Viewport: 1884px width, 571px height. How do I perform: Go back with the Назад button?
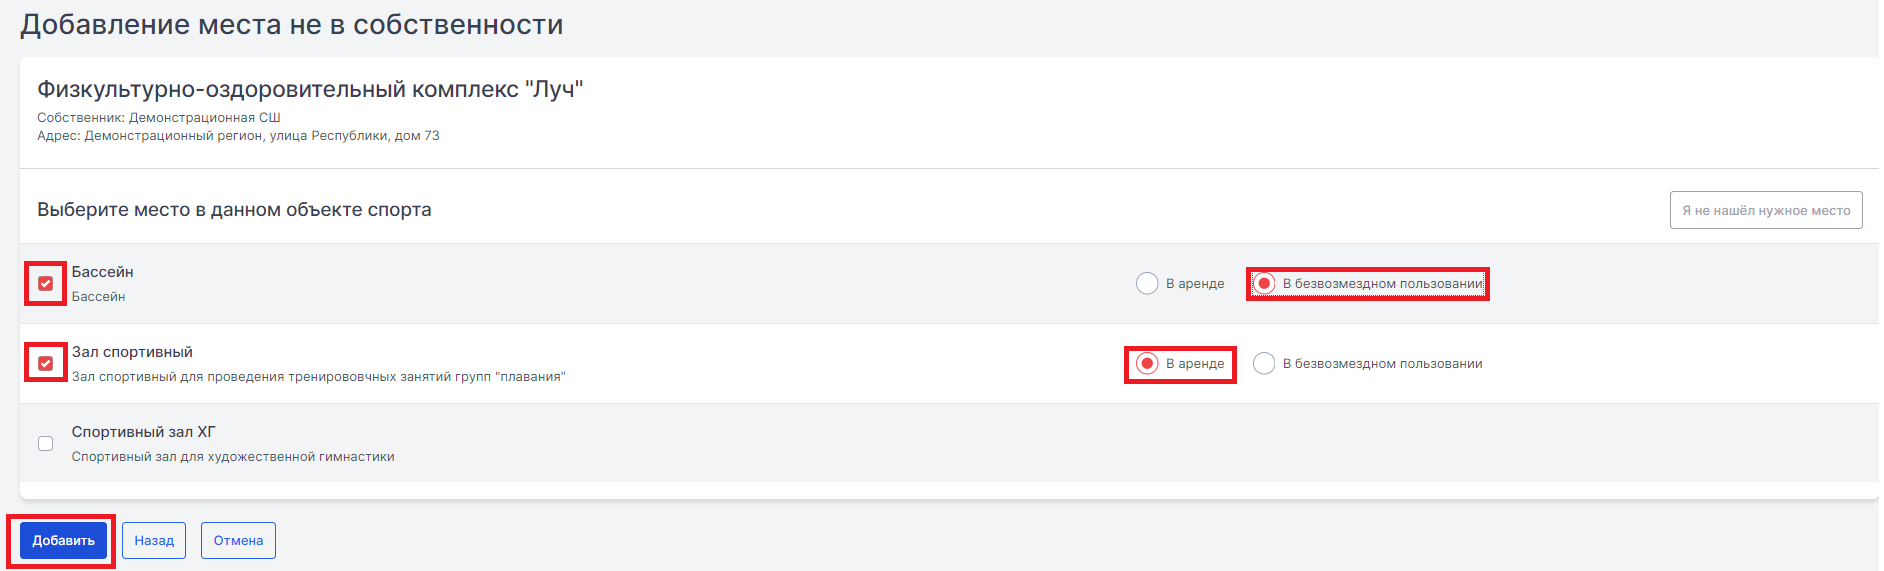[x=154, y=541]
